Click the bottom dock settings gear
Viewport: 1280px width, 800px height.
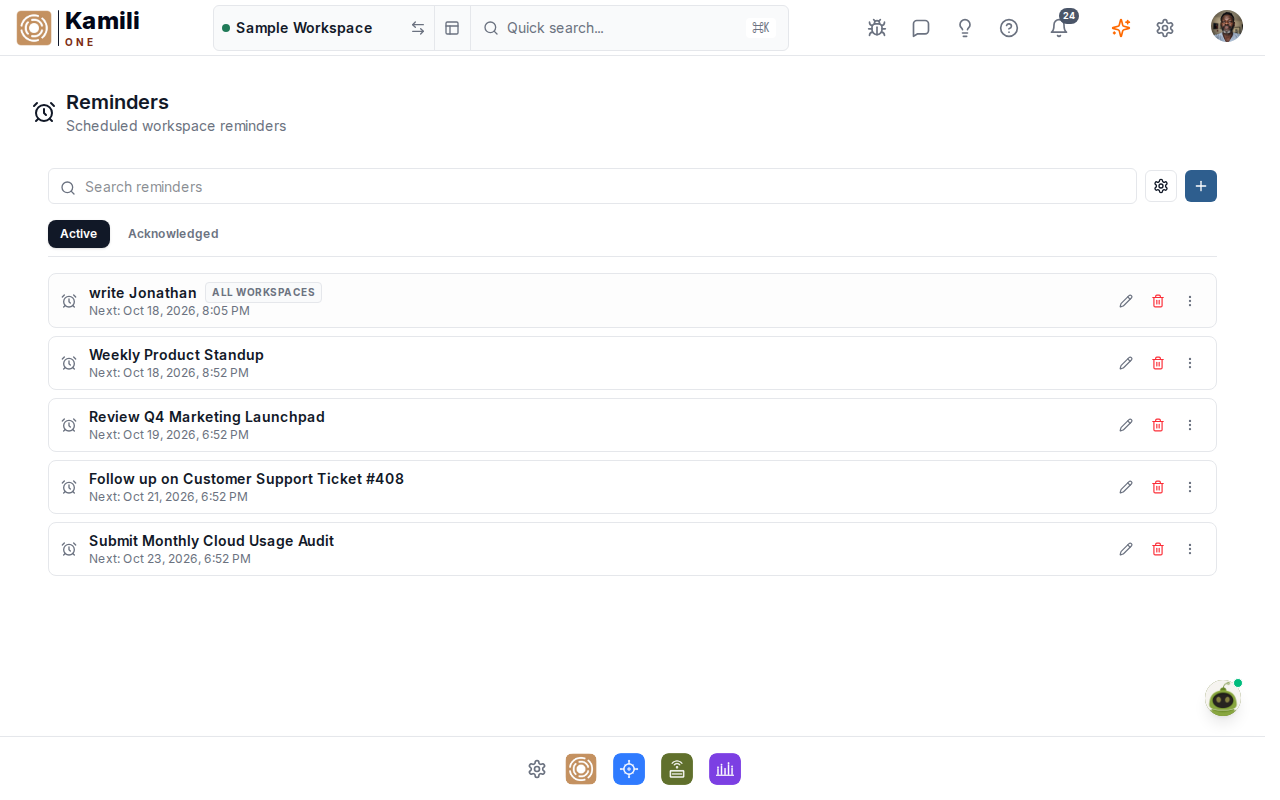click(537, 769)
